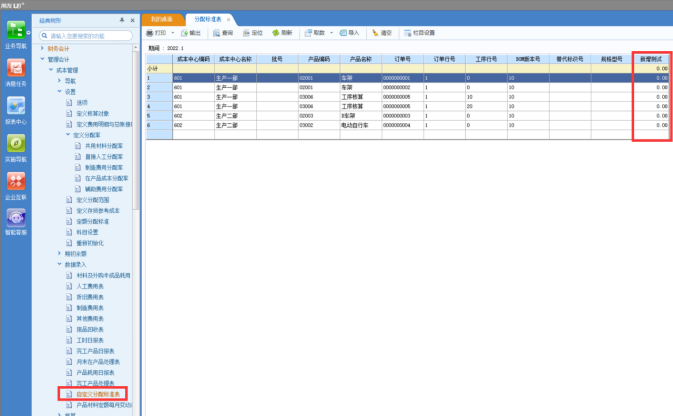Click the 产品编码 column header
The height and width of the screenshot is (416, 673).
pos(319,59)
